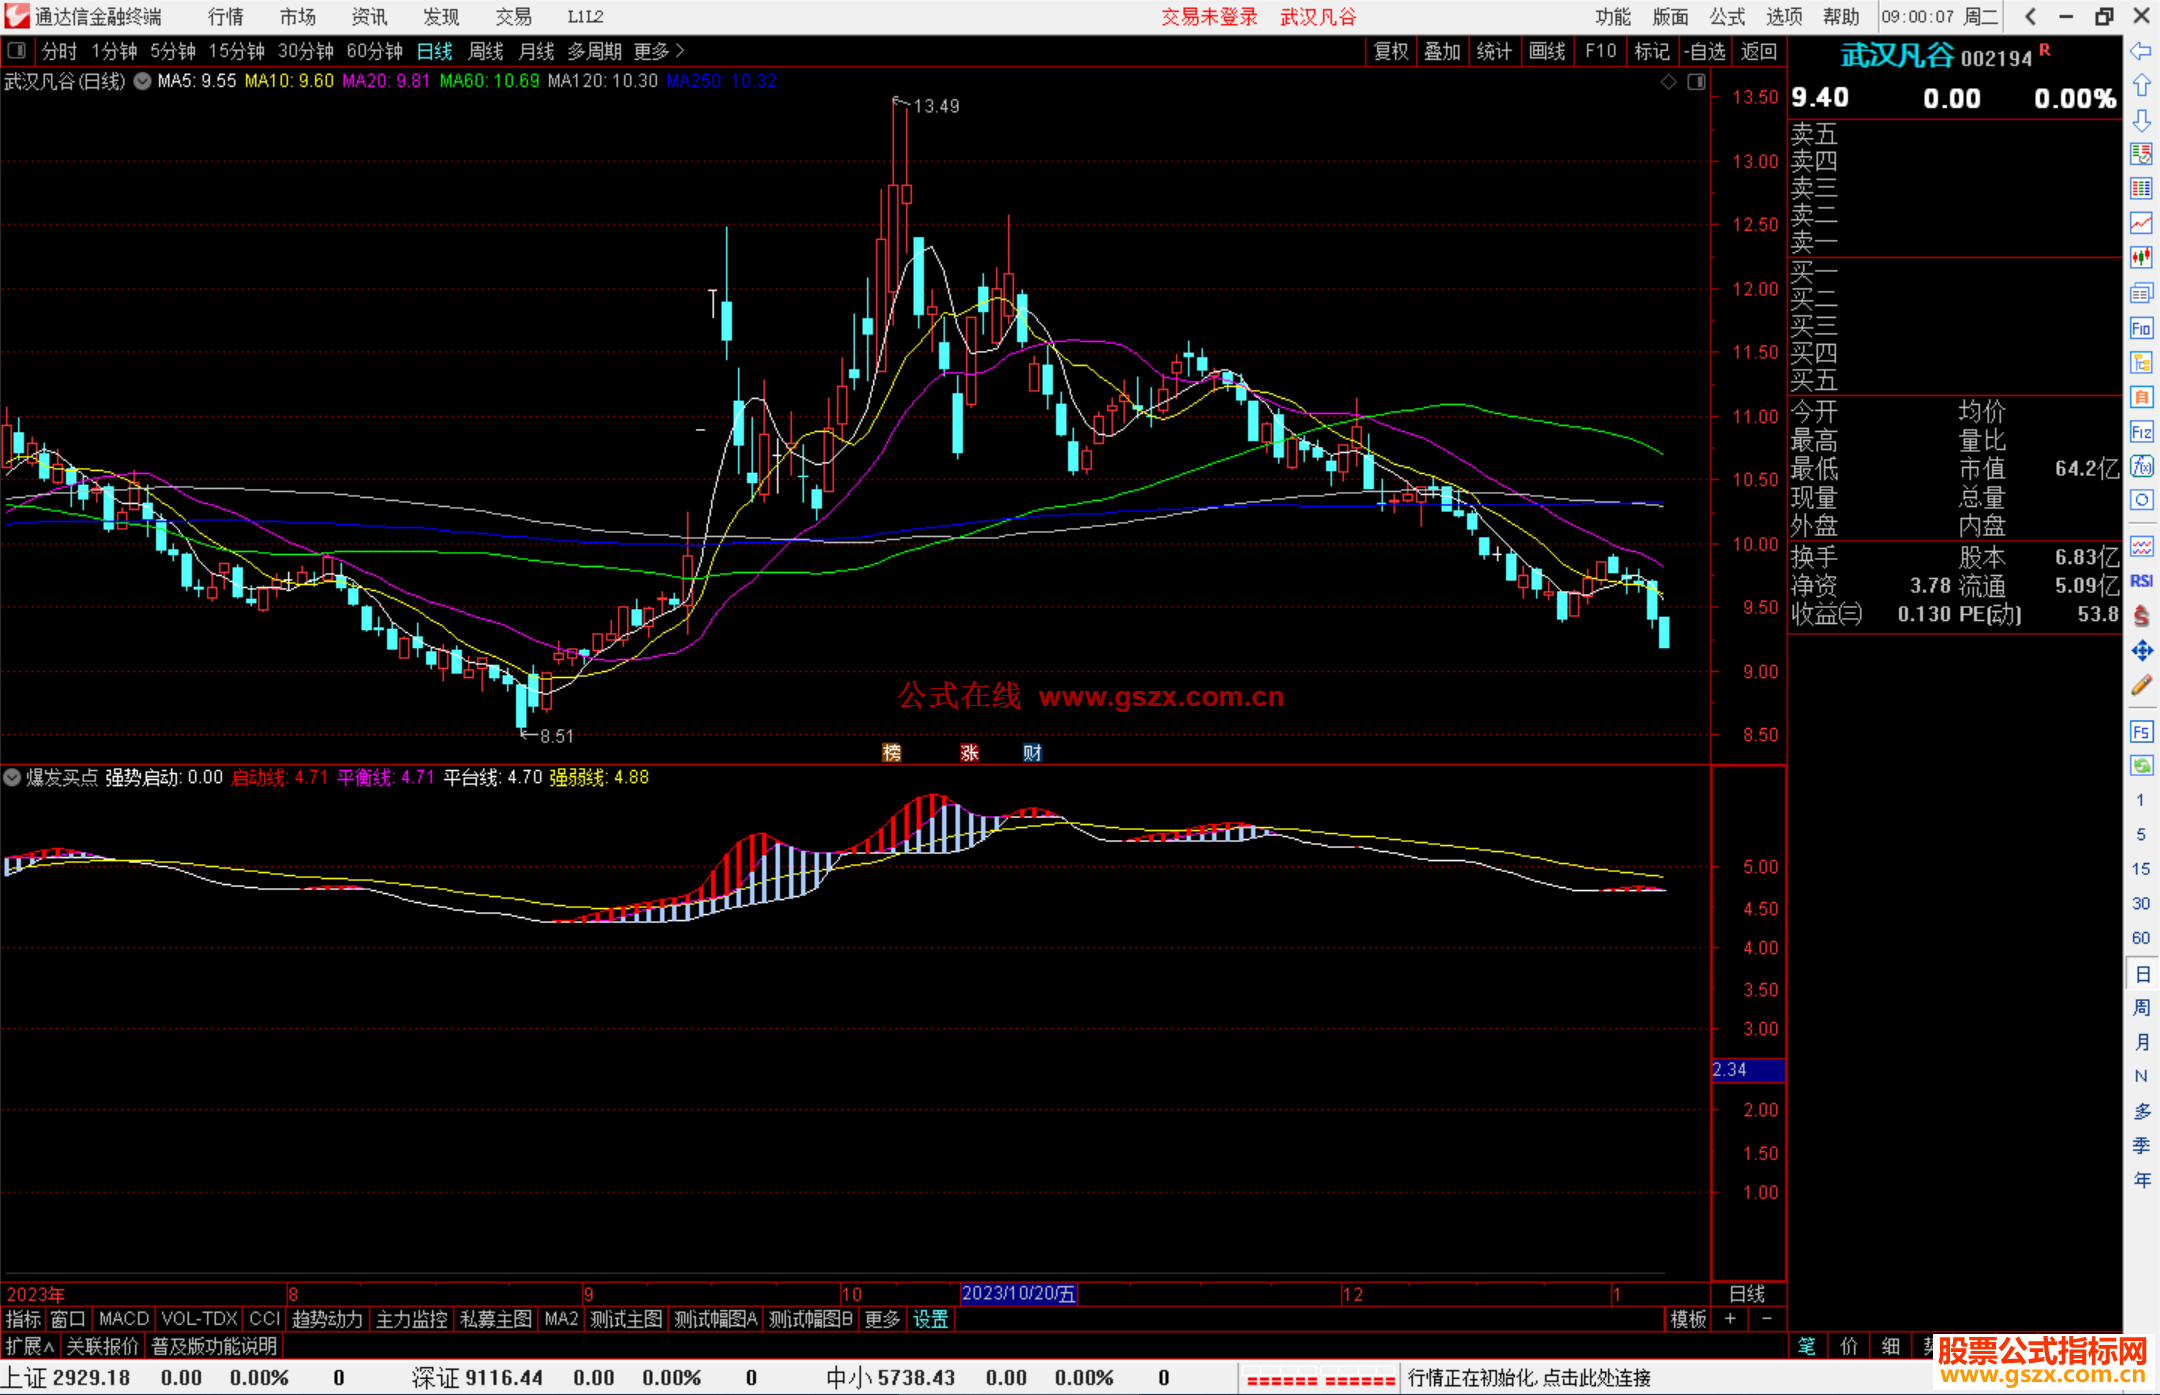Image resolution: width=2160 pixels, height=1395 pixels.
Task: Switch to the MACD indicator tab
Action: [124, 1319]
